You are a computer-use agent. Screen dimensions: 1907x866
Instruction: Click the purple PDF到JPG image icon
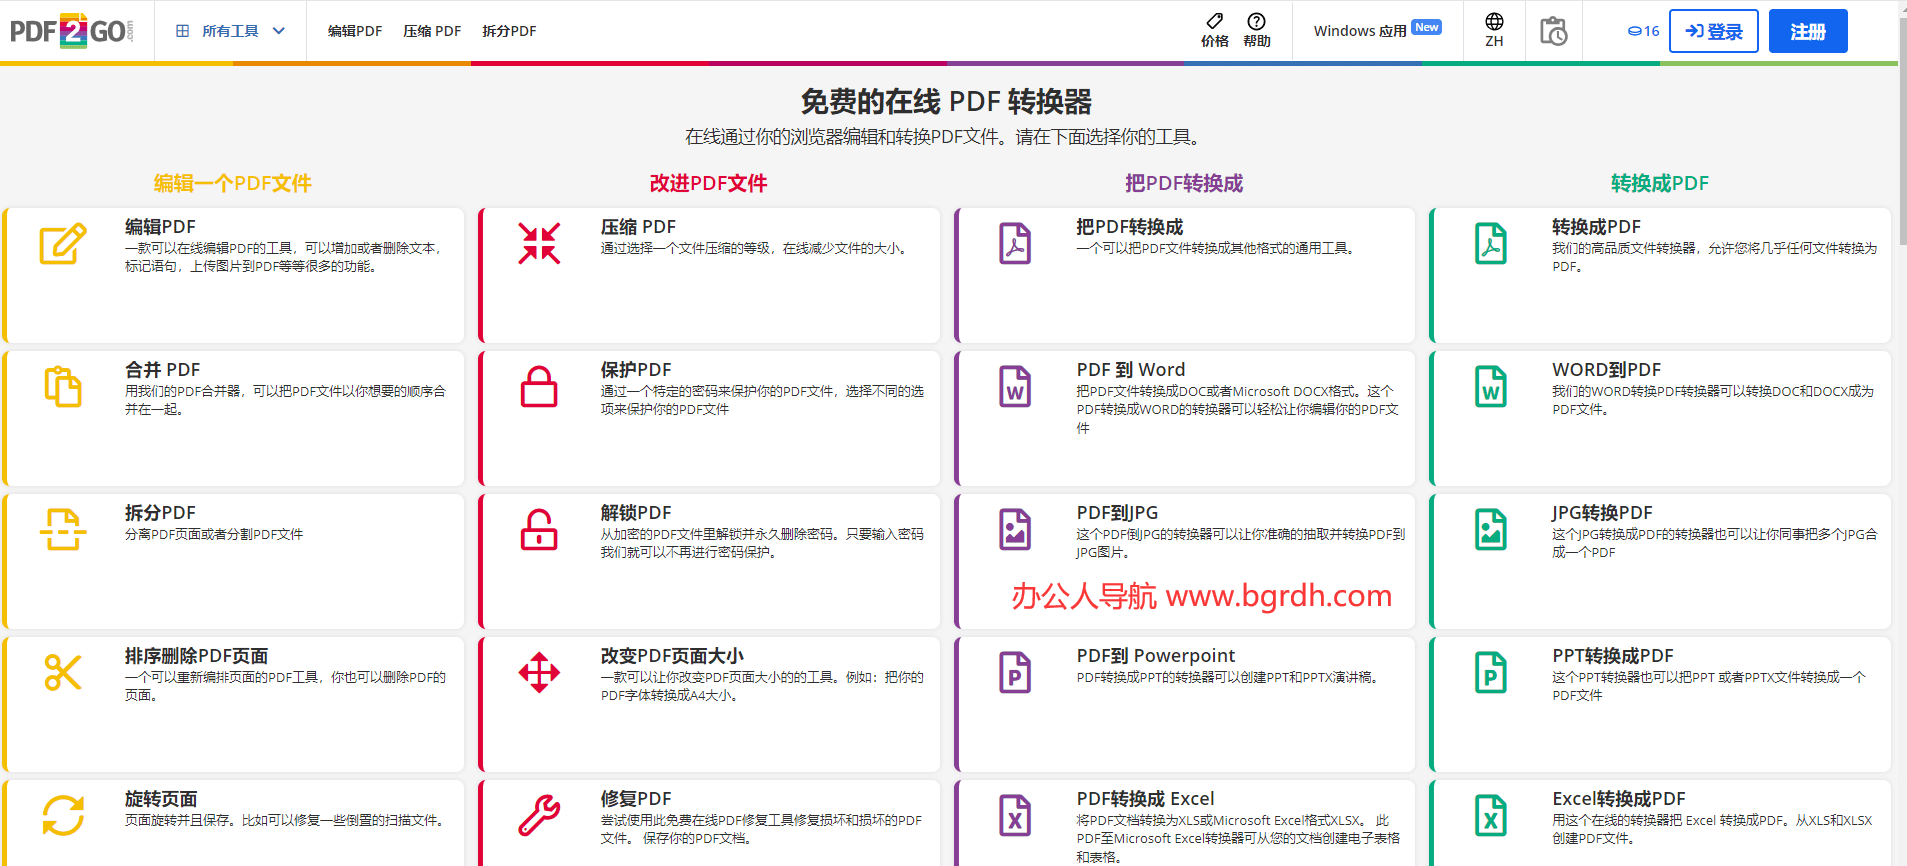tap(1015, 530)
